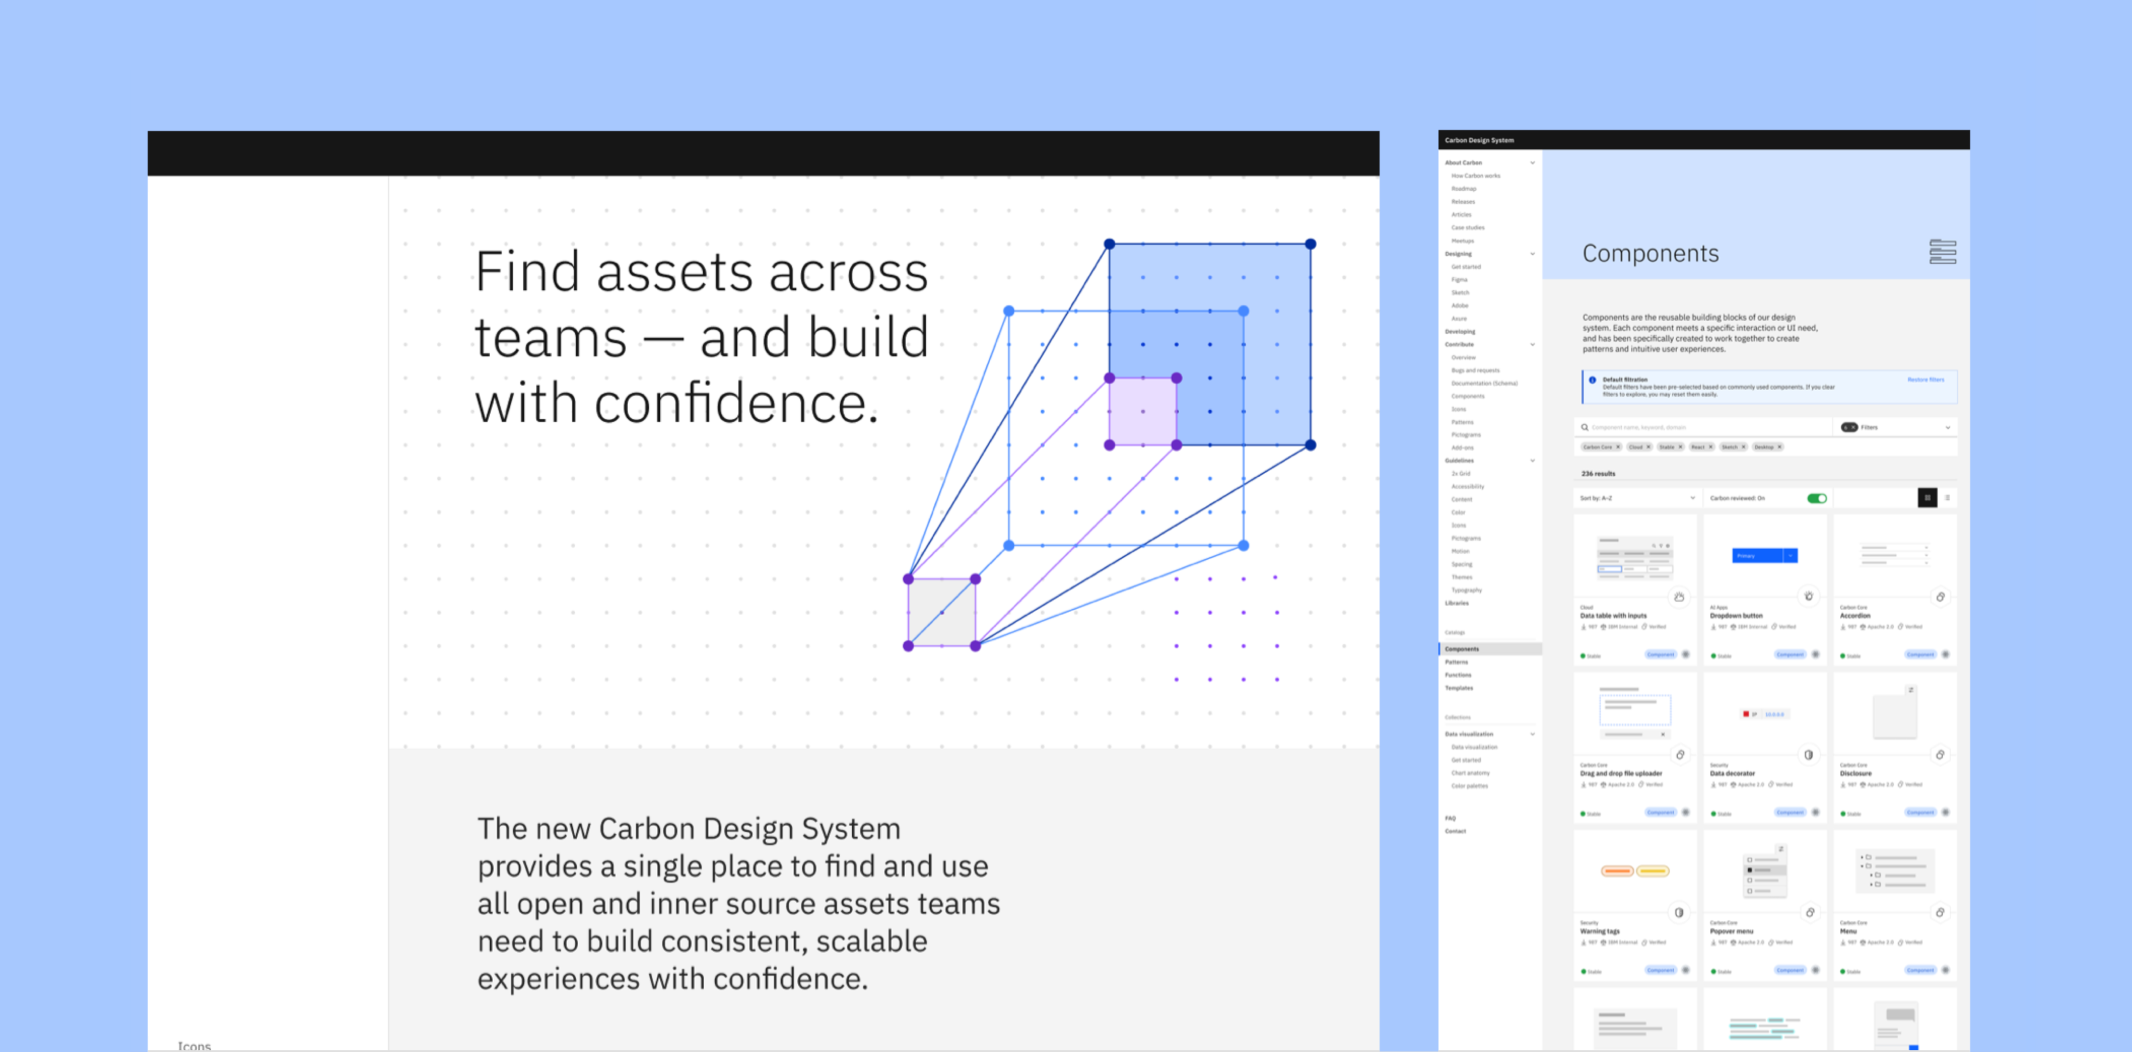
Task: Collapse the Guidelines sidebar section
Action: [x=1532, y=461]
